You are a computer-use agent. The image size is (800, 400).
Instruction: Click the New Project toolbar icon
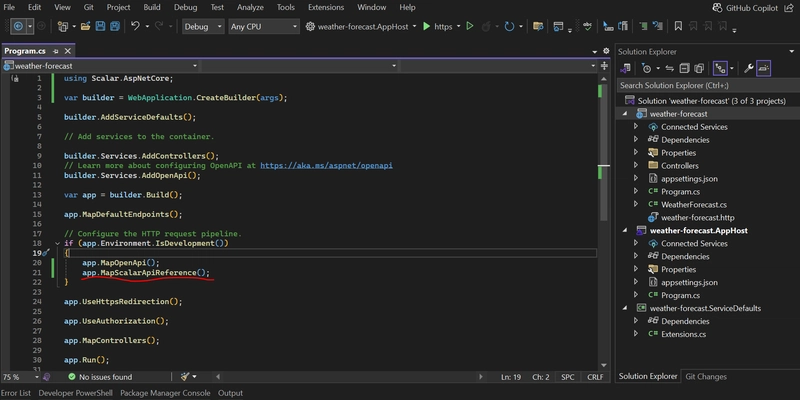[63, 26]
